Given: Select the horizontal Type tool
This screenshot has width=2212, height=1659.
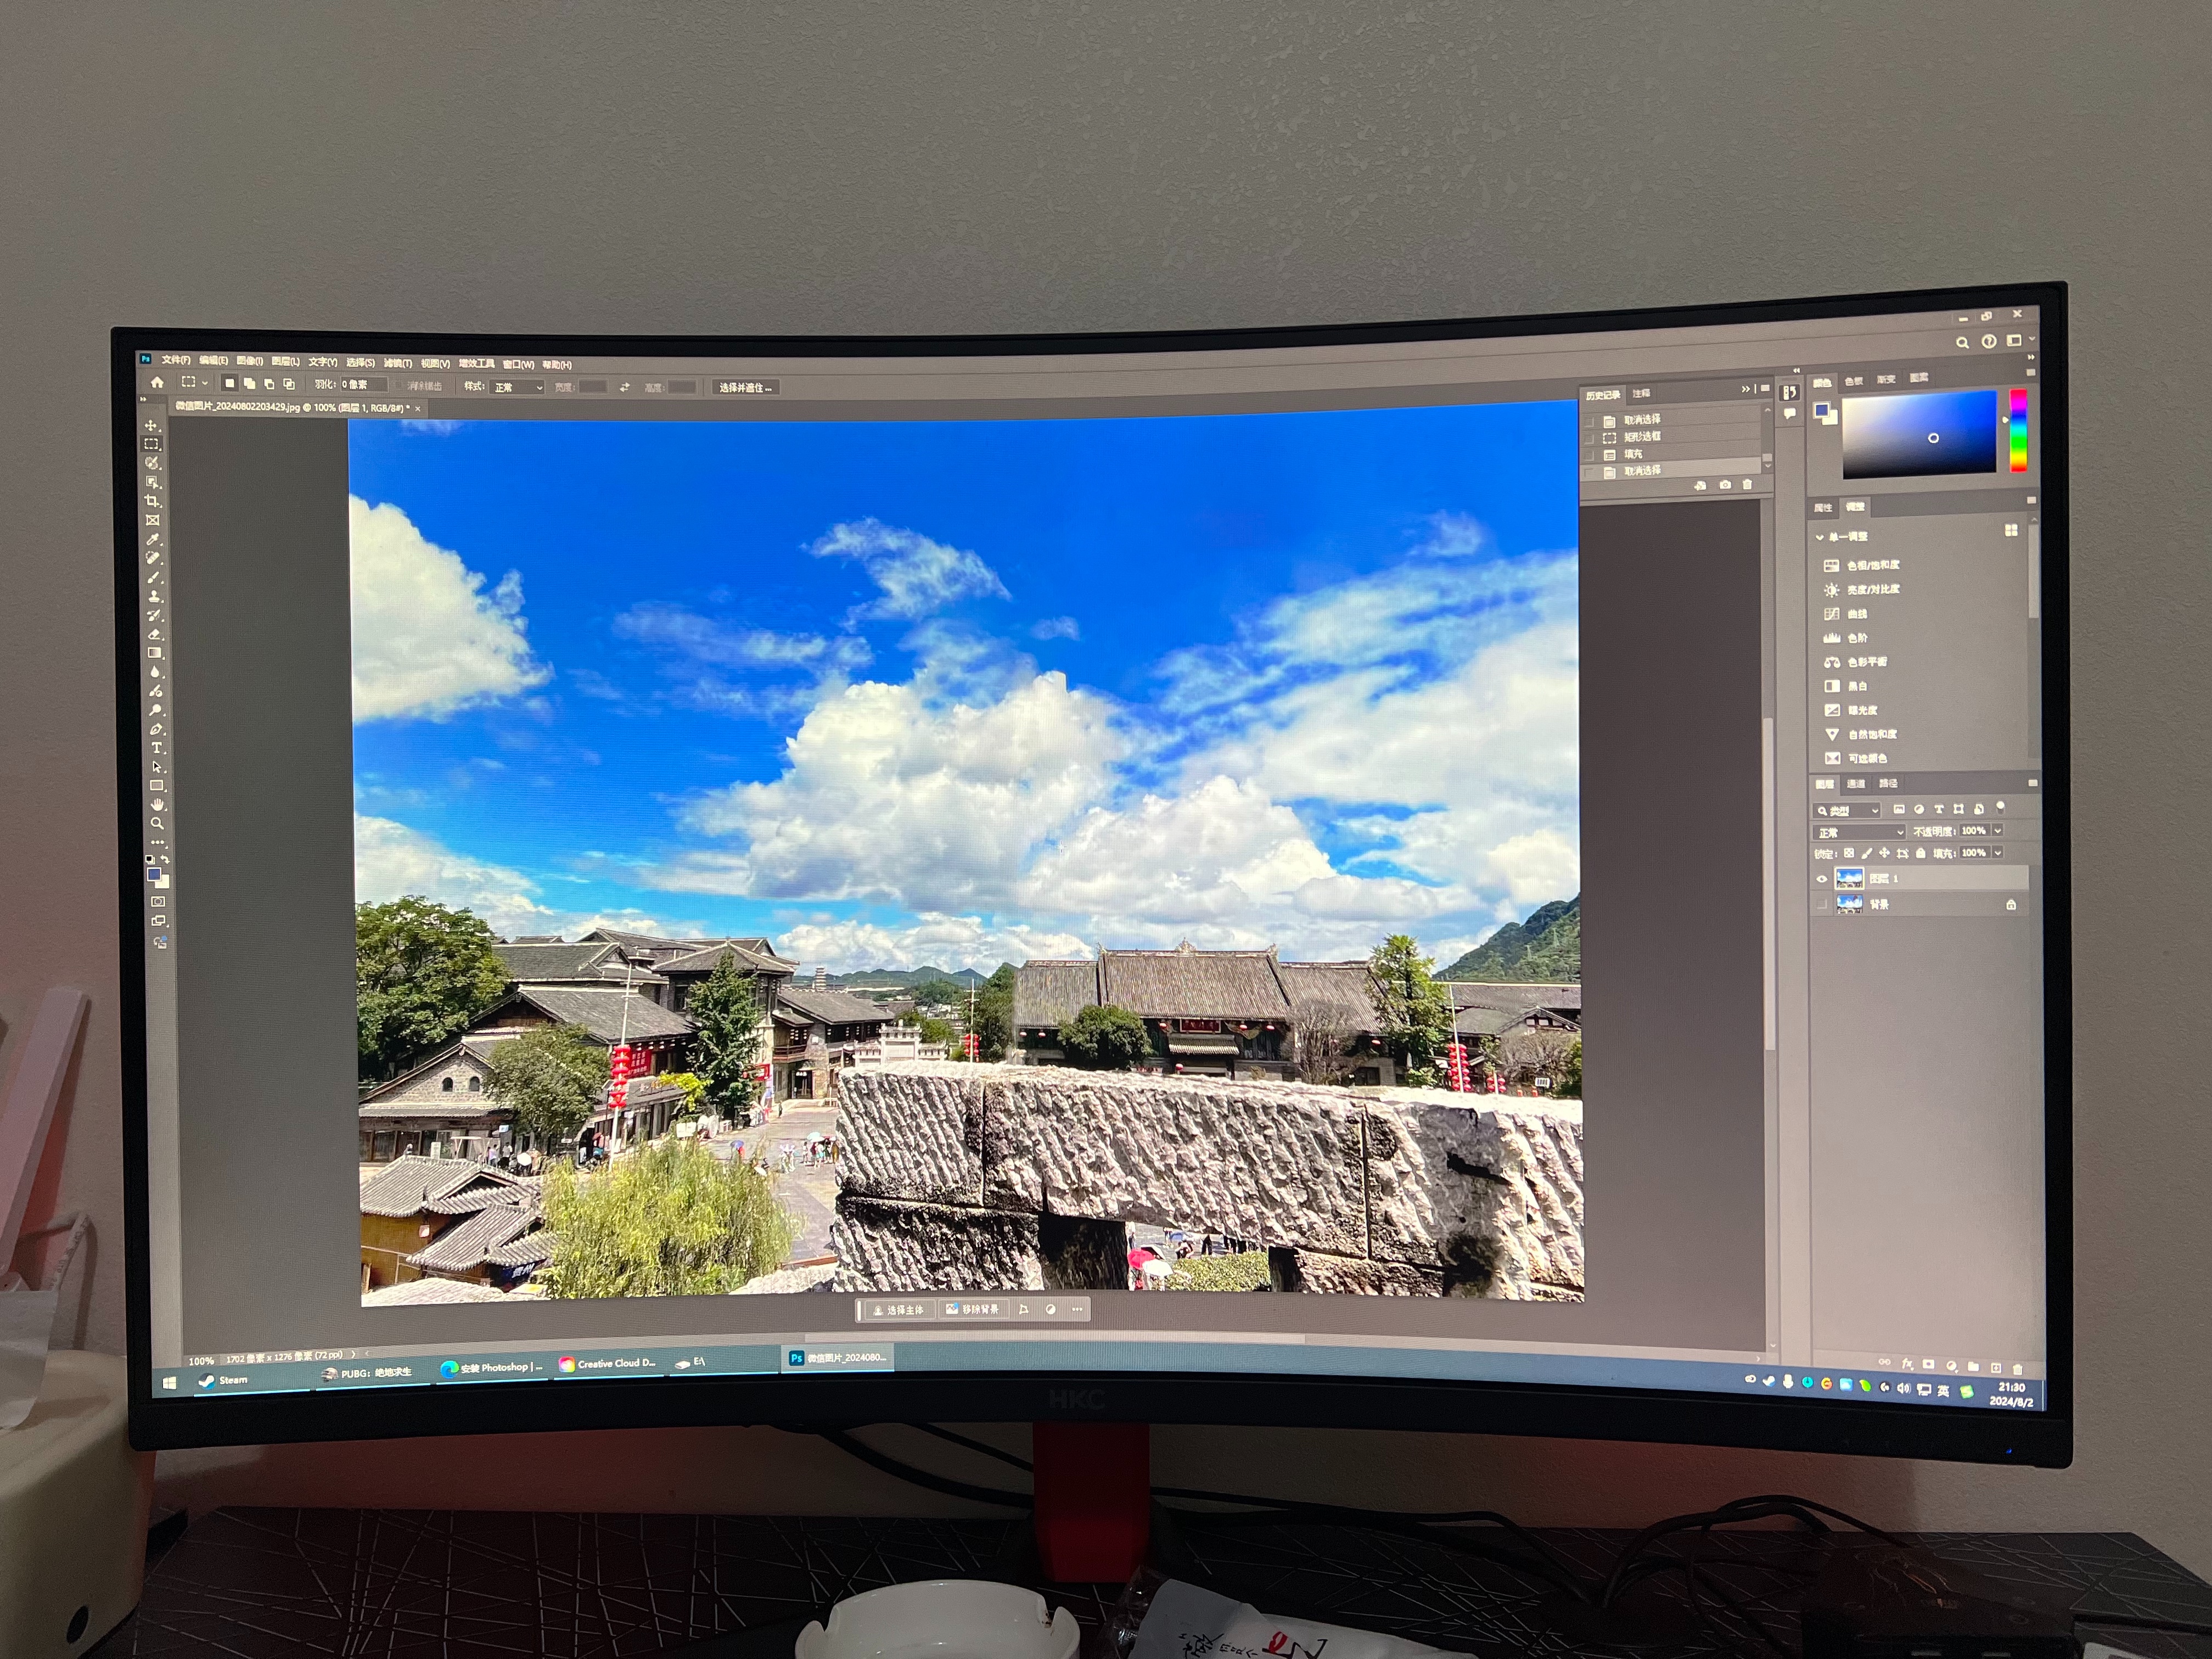Looking at the screenshot, I should click(x=156, y=748).
